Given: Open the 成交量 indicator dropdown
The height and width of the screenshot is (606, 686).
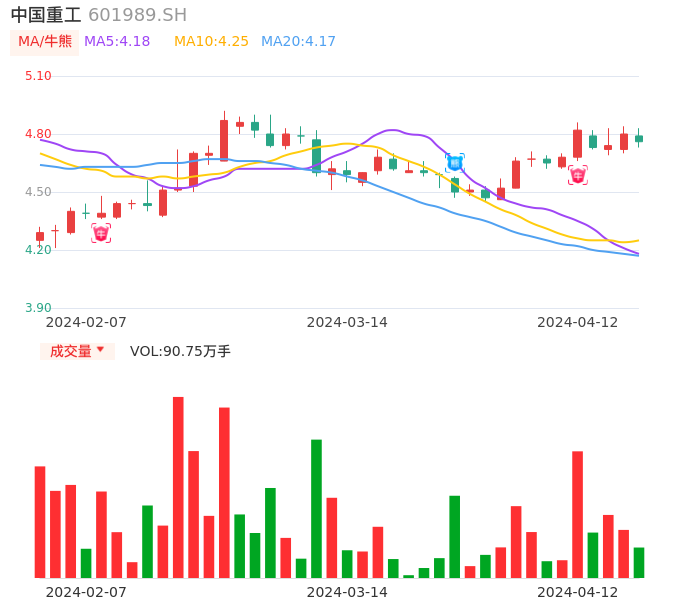Looking at the screenshot, I should (78, 351).
